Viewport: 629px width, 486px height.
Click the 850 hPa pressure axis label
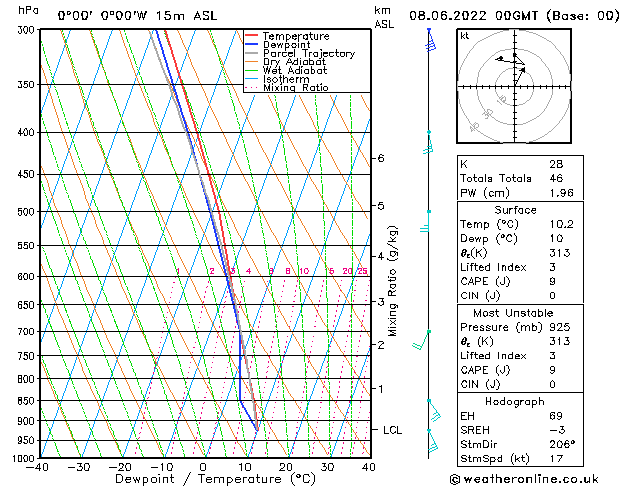(x=28, y=401)
